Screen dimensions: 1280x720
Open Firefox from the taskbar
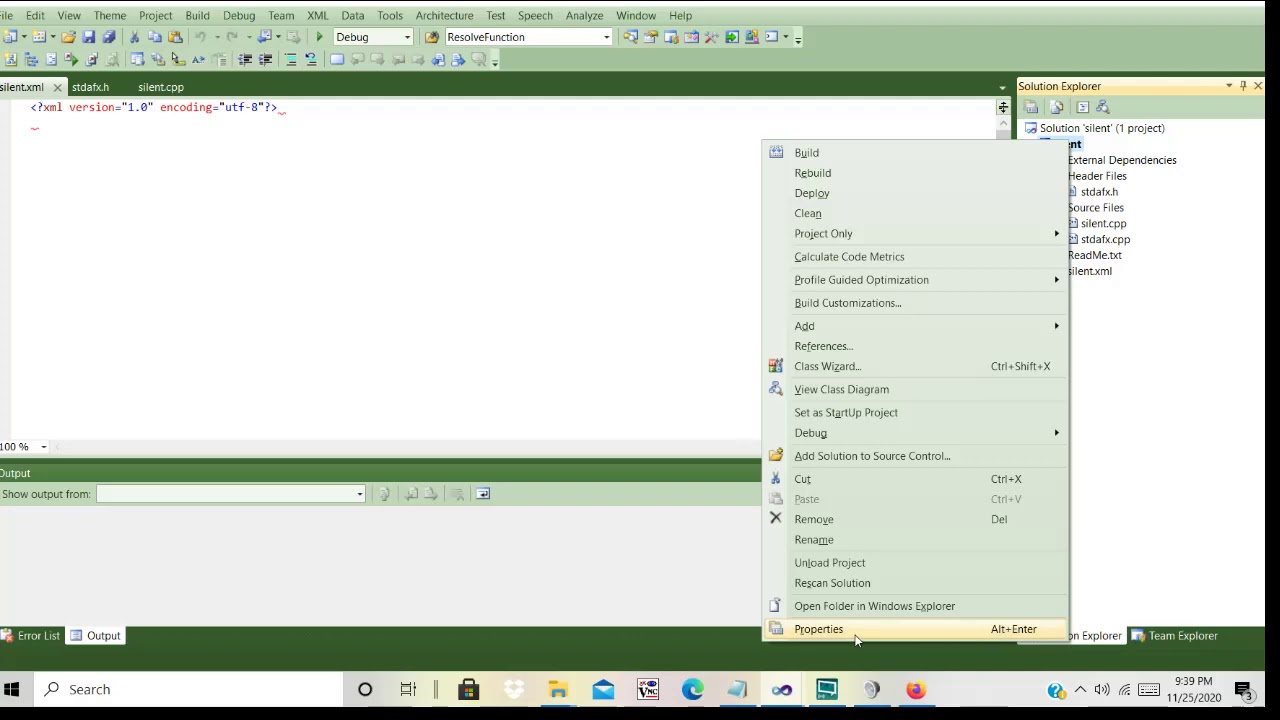click(x=916, y=690)
